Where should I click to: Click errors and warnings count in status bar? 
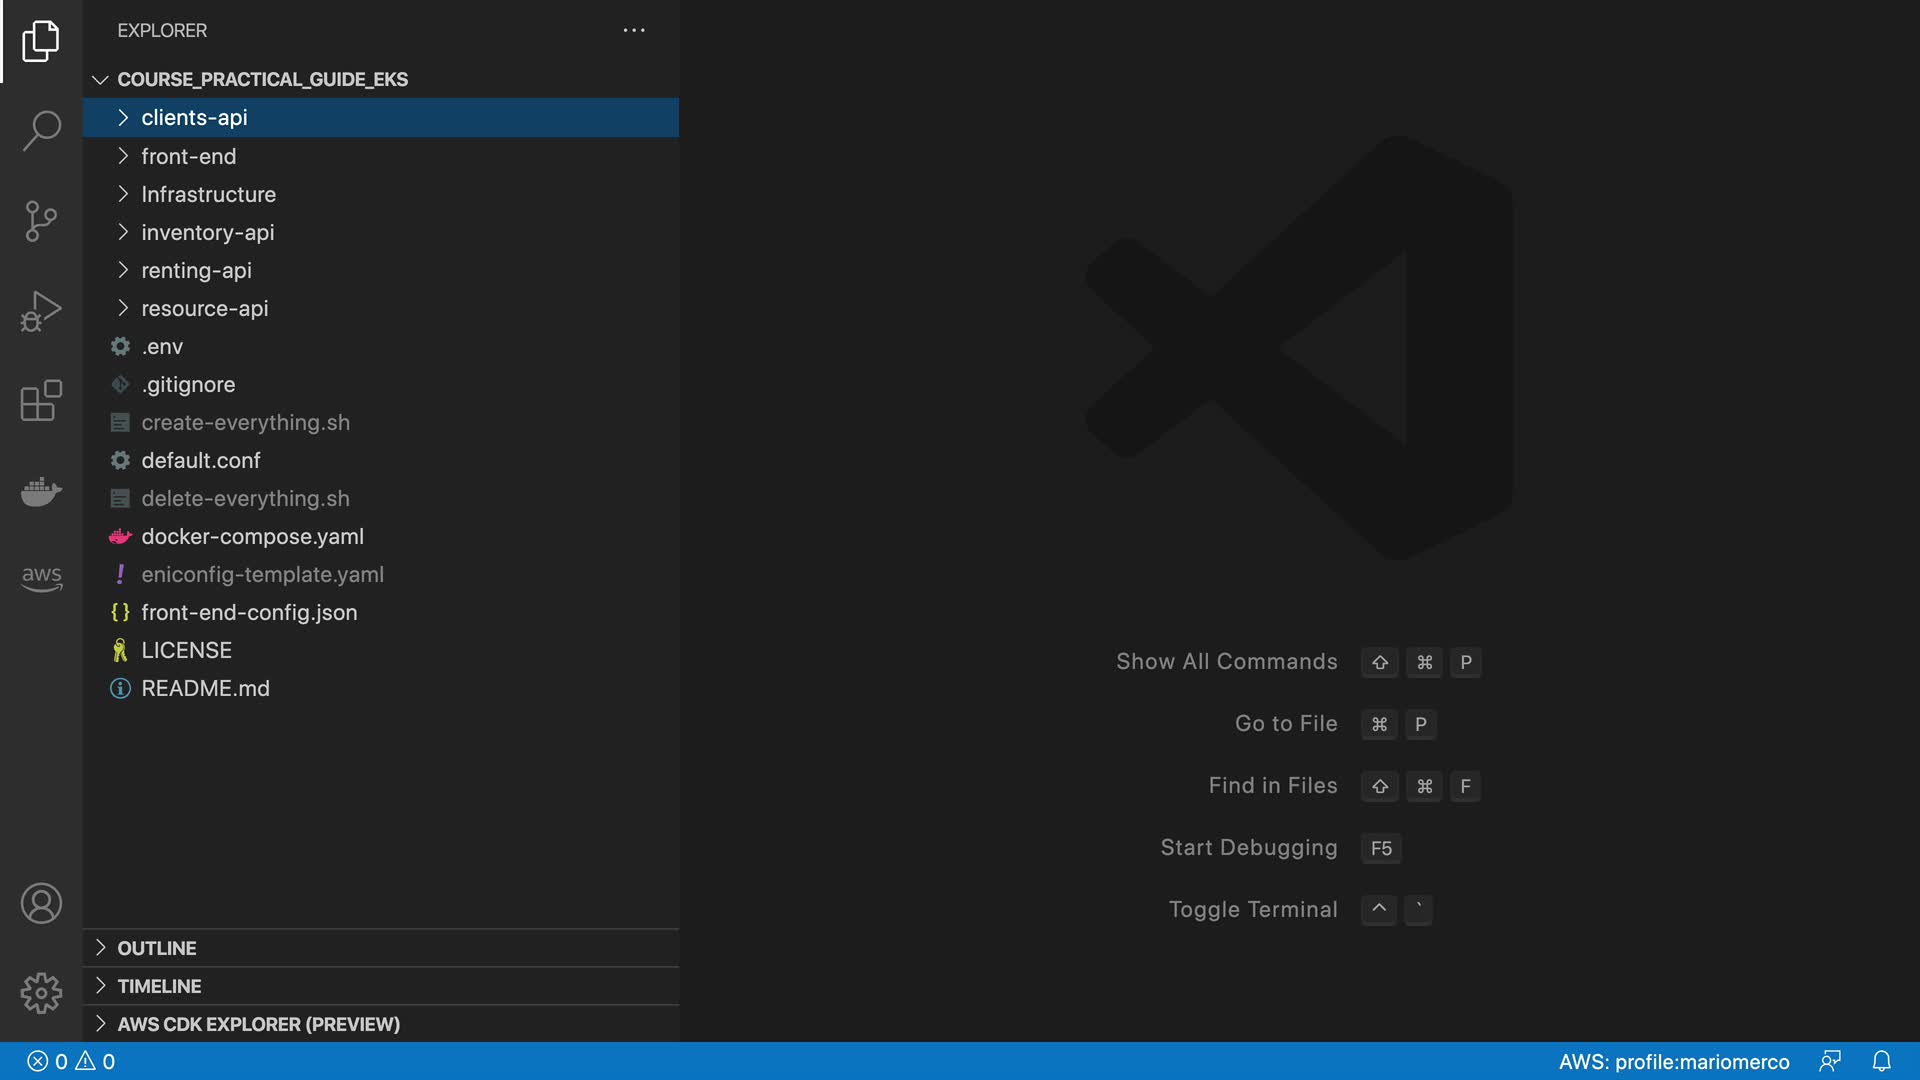[x=71, y=1062]
